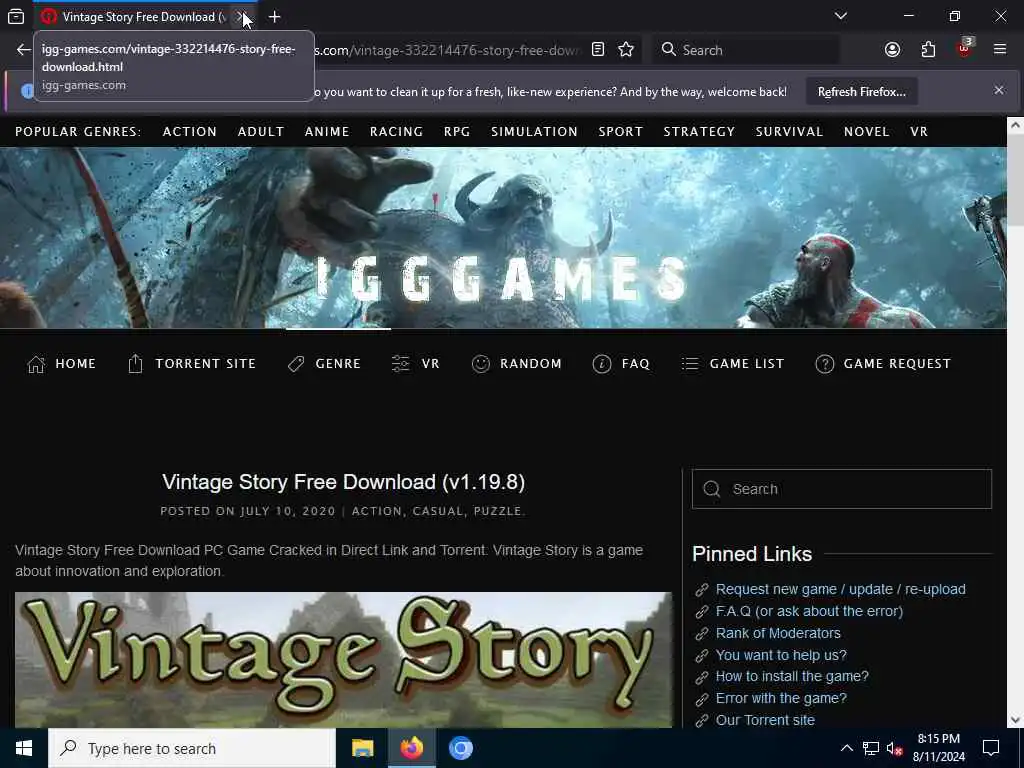Open the Windows Start menu
This screenshot has height=768, width=1024.
point(24,748)
